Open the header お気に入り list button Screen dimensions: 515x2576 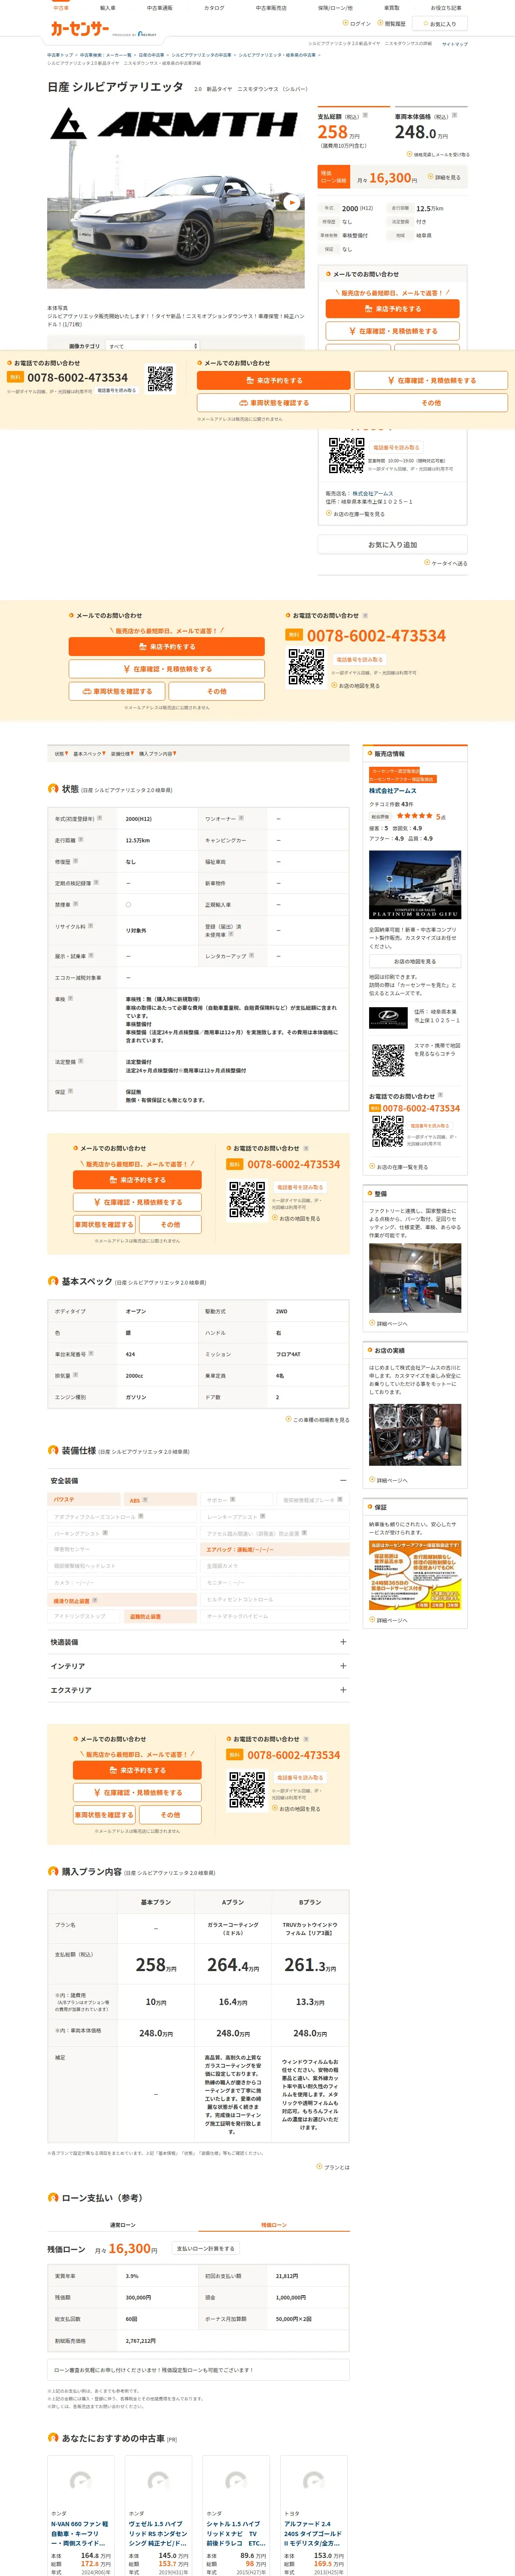440,23
